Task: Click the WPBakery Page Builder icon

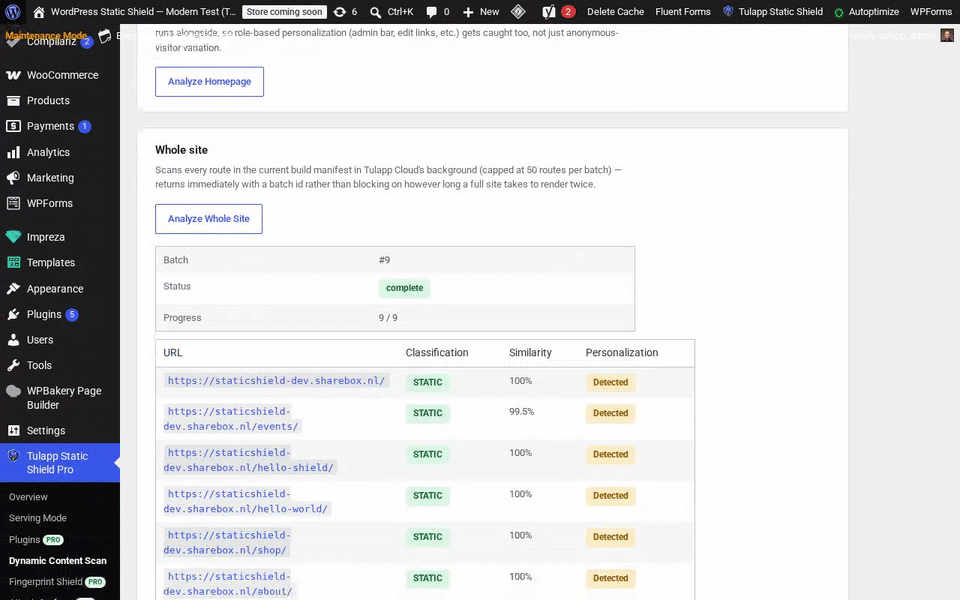Action: point(13,391)
